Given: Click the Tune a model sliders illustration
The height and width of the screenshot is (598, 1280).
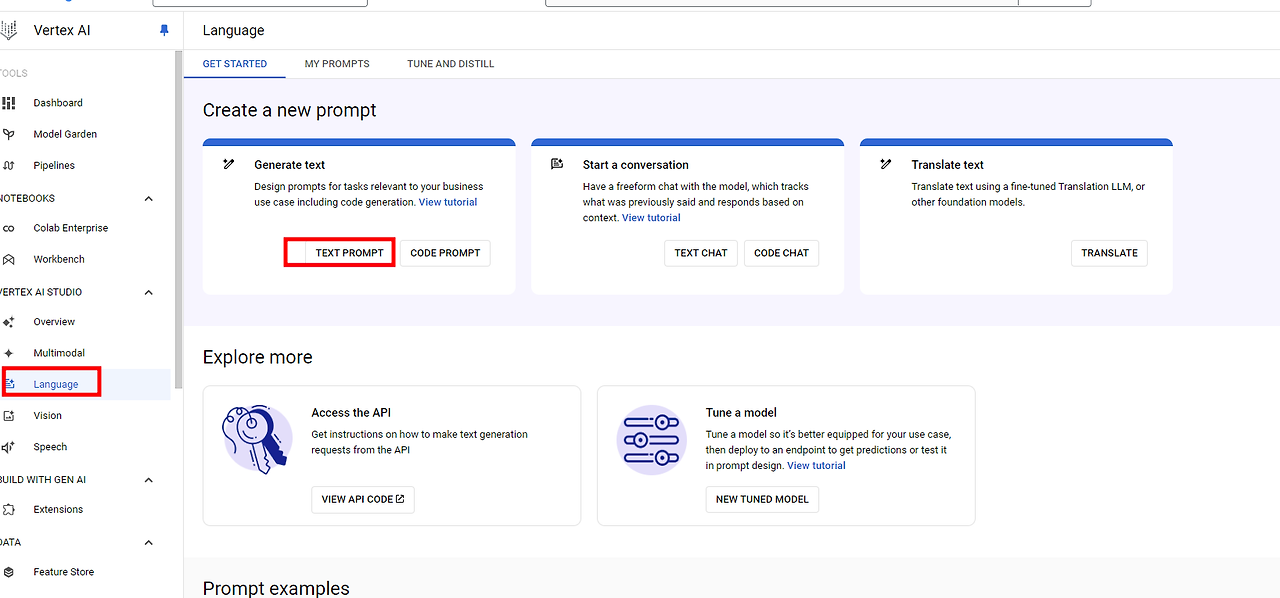Looking at the screenshot, I should pos(651,439).
